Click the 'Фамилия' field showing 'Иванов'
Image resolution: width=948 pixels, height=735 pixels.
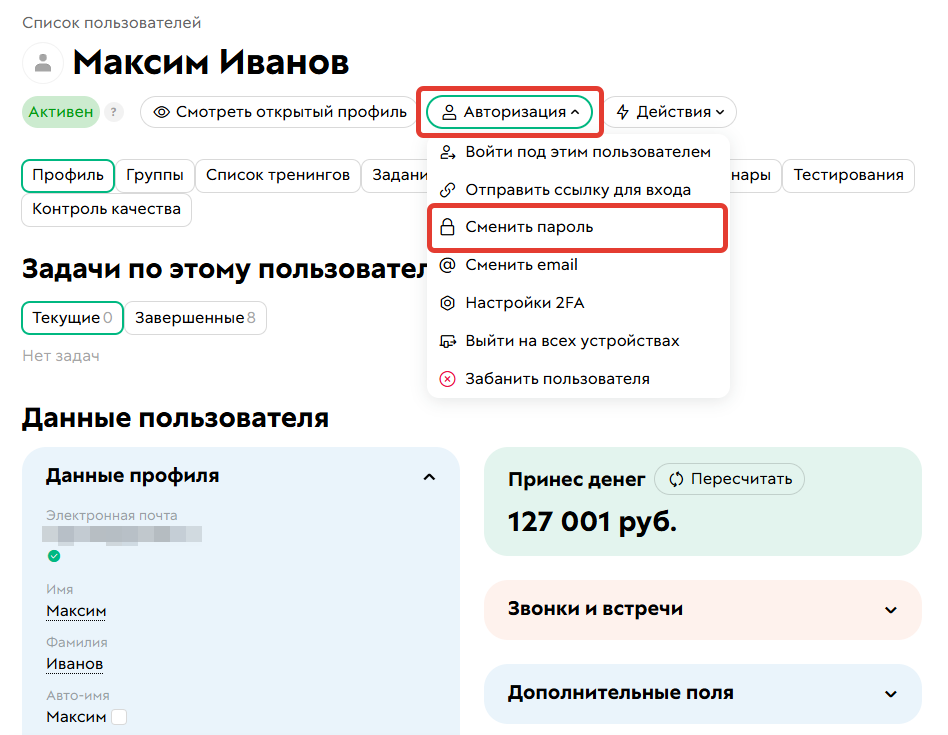click(74, 663)
